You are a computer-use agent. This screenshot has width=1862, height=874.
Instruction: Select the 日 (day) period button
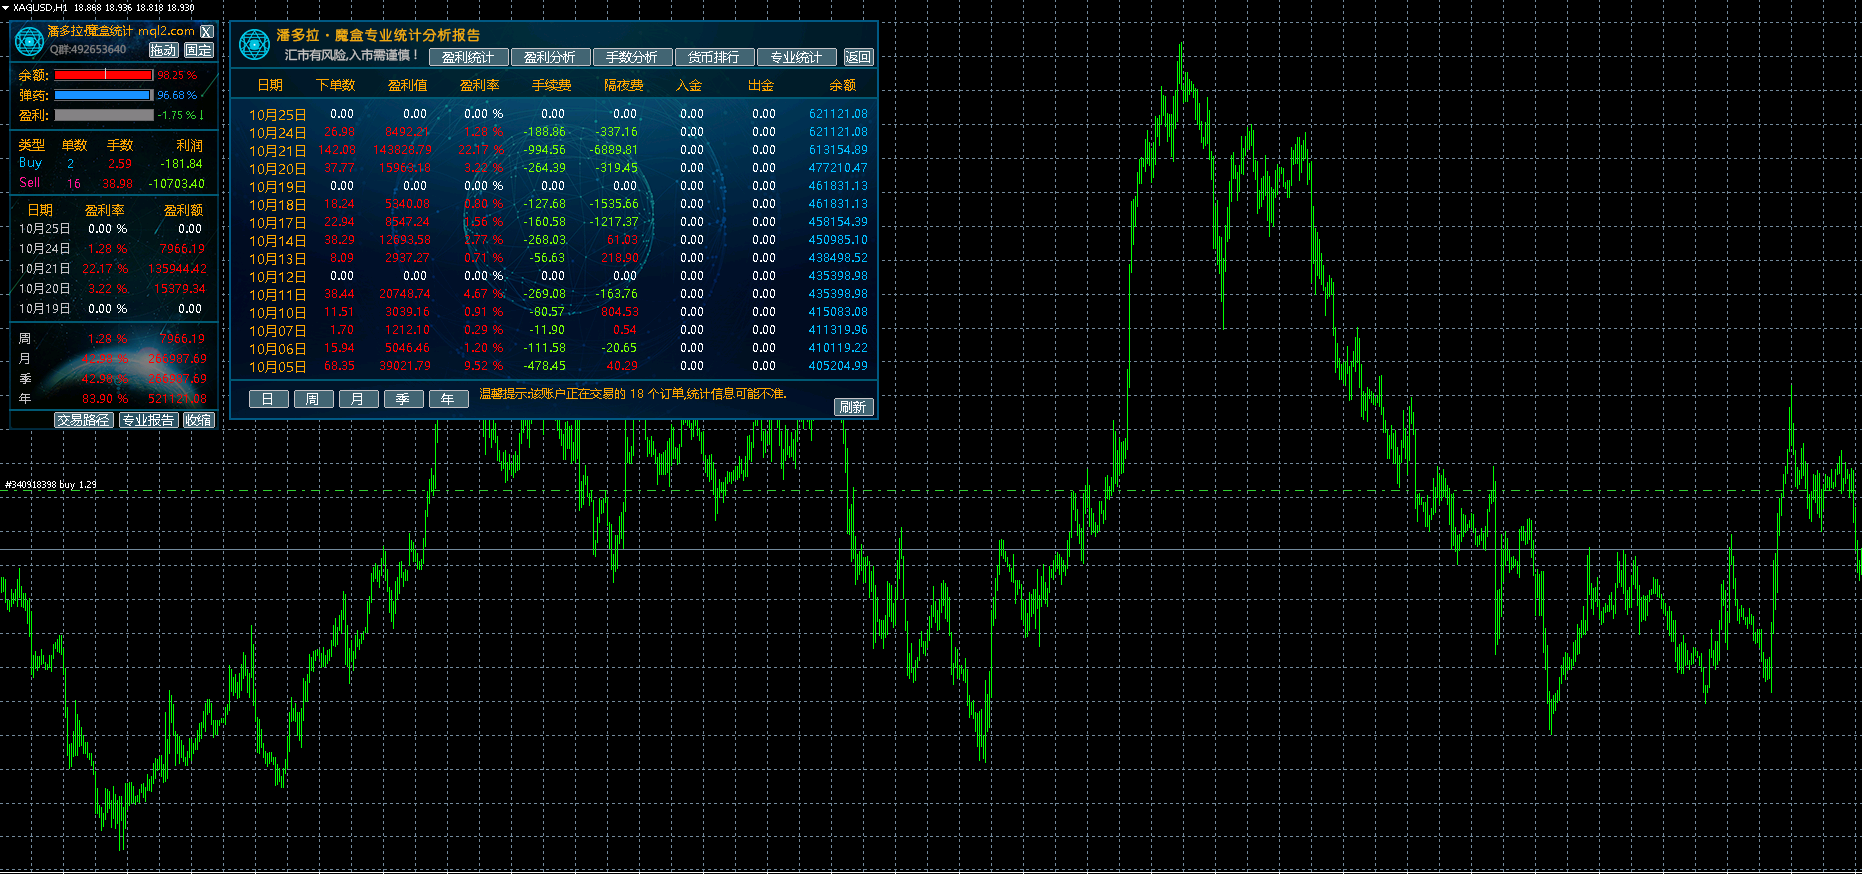tap(268, 399)
